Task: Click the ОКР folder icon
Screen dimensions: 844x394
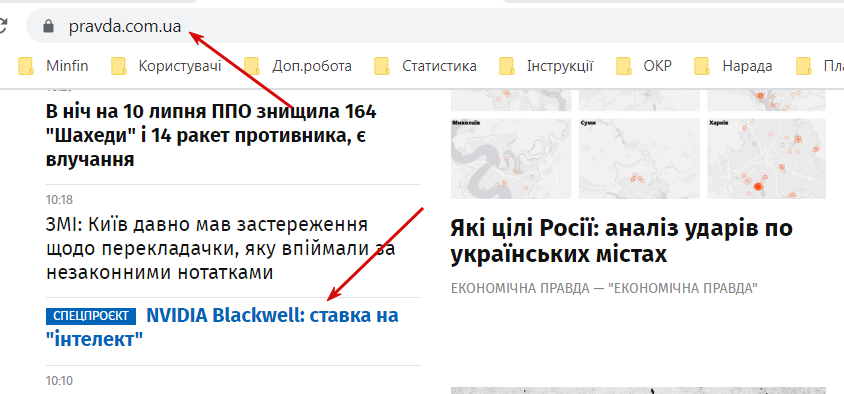Action: 624,66
